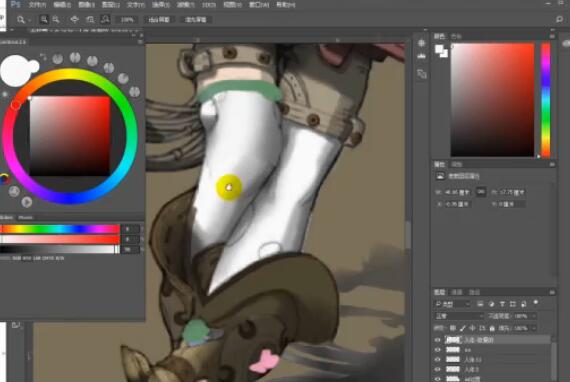570x382 pixels.
Task: Lock transparent pixels icon
Action: 453,328
